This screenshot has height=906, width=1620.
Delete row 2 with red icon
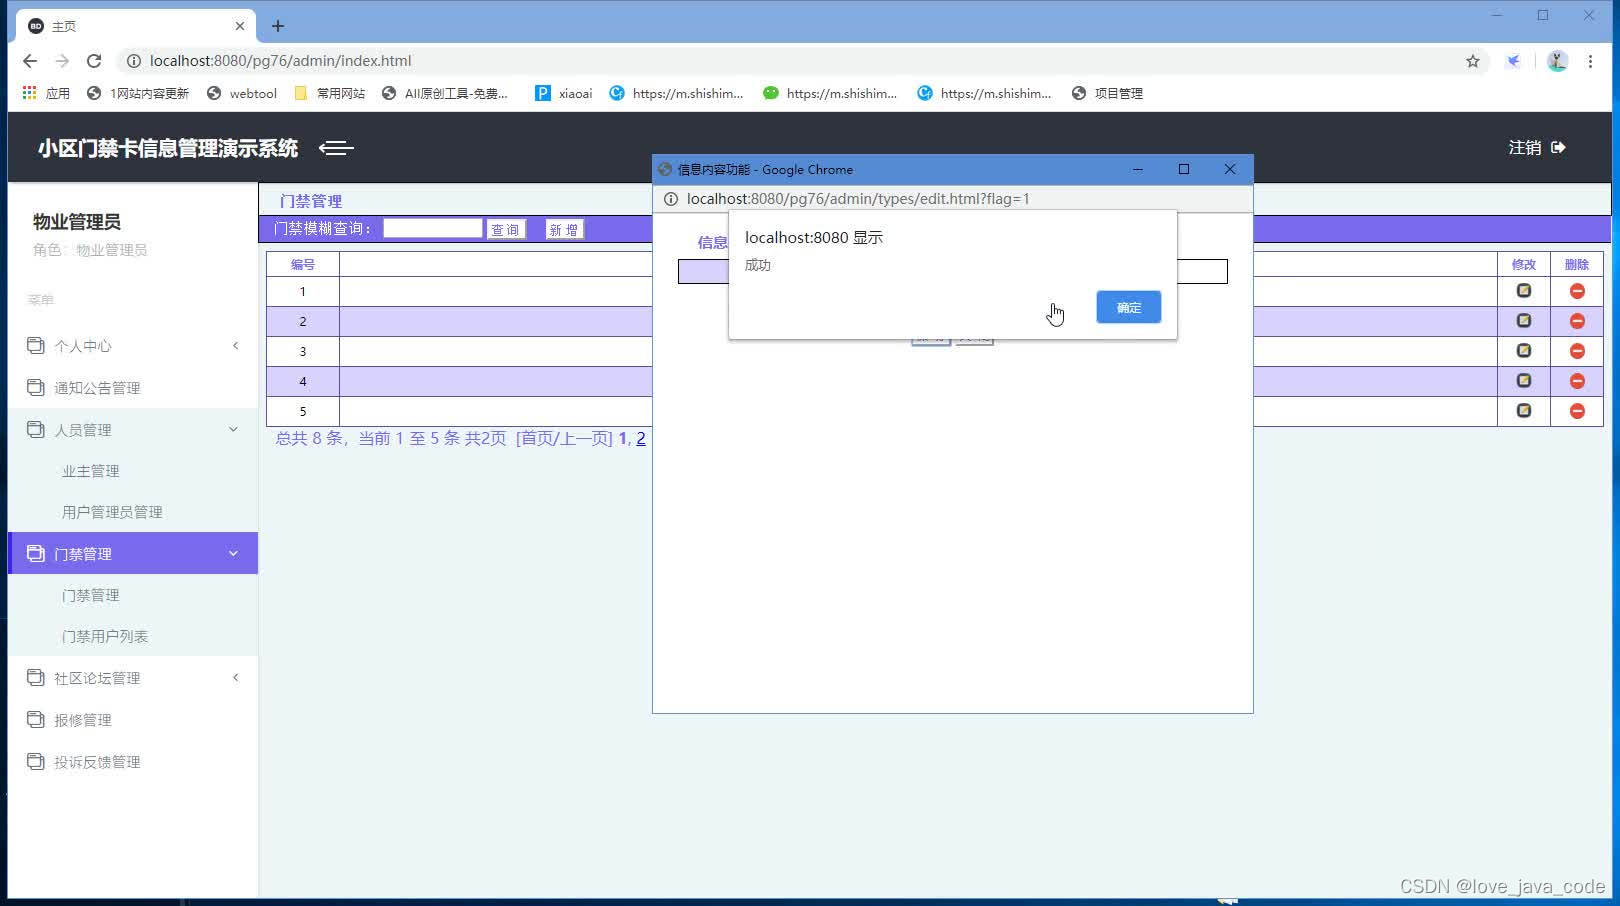1577,321
